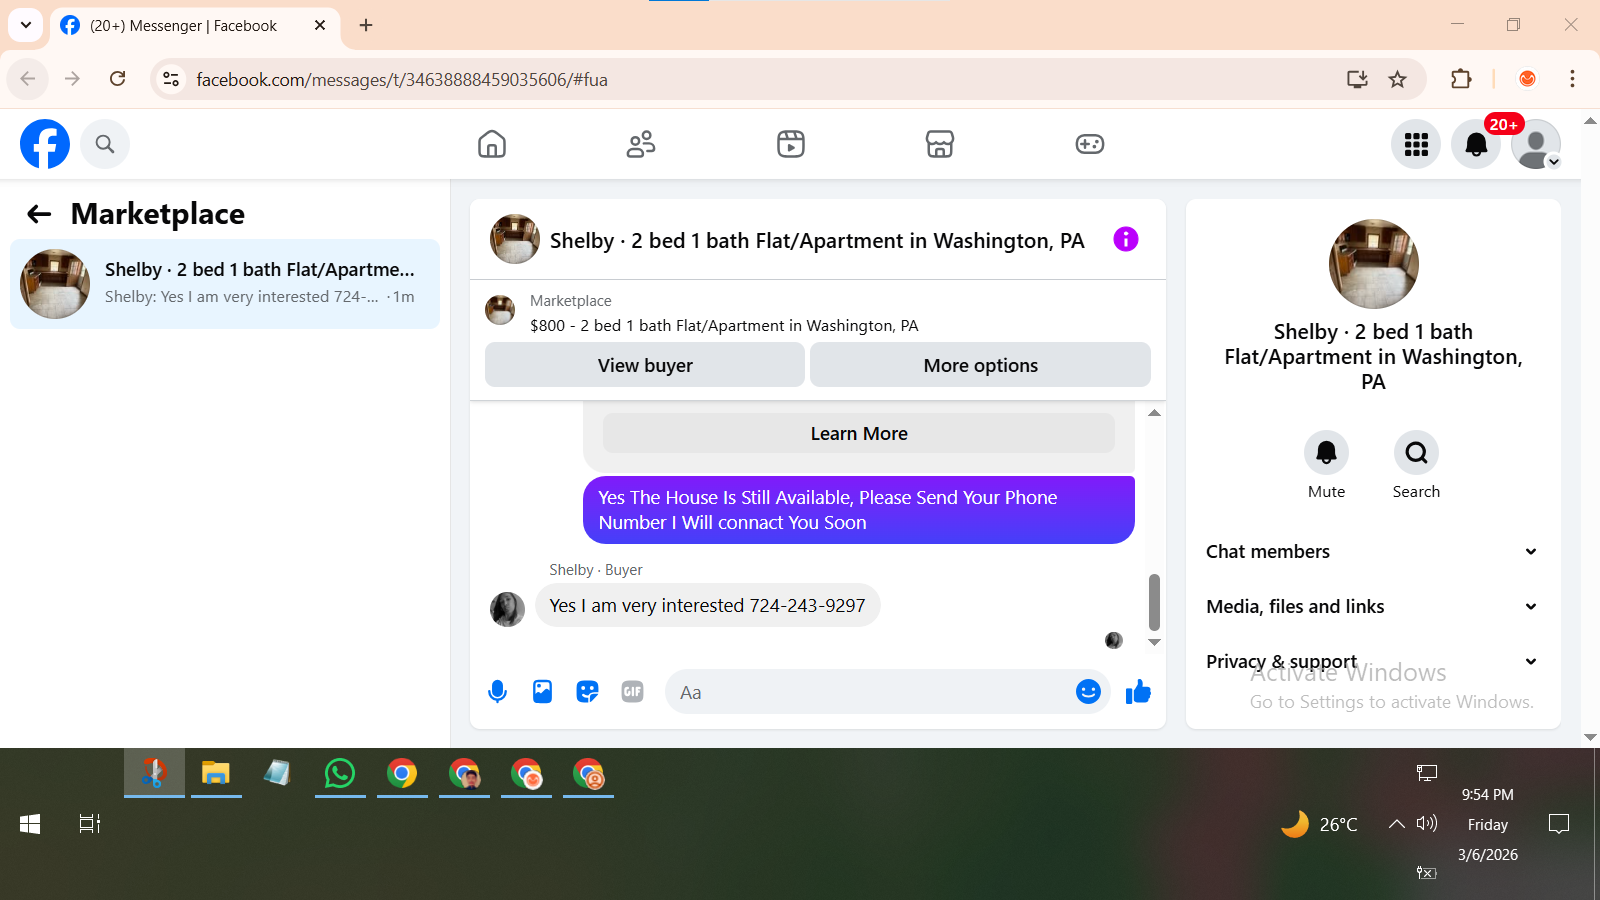Click browser Back button
Viewport: 1600px width, 900px height.
(28, 79)
